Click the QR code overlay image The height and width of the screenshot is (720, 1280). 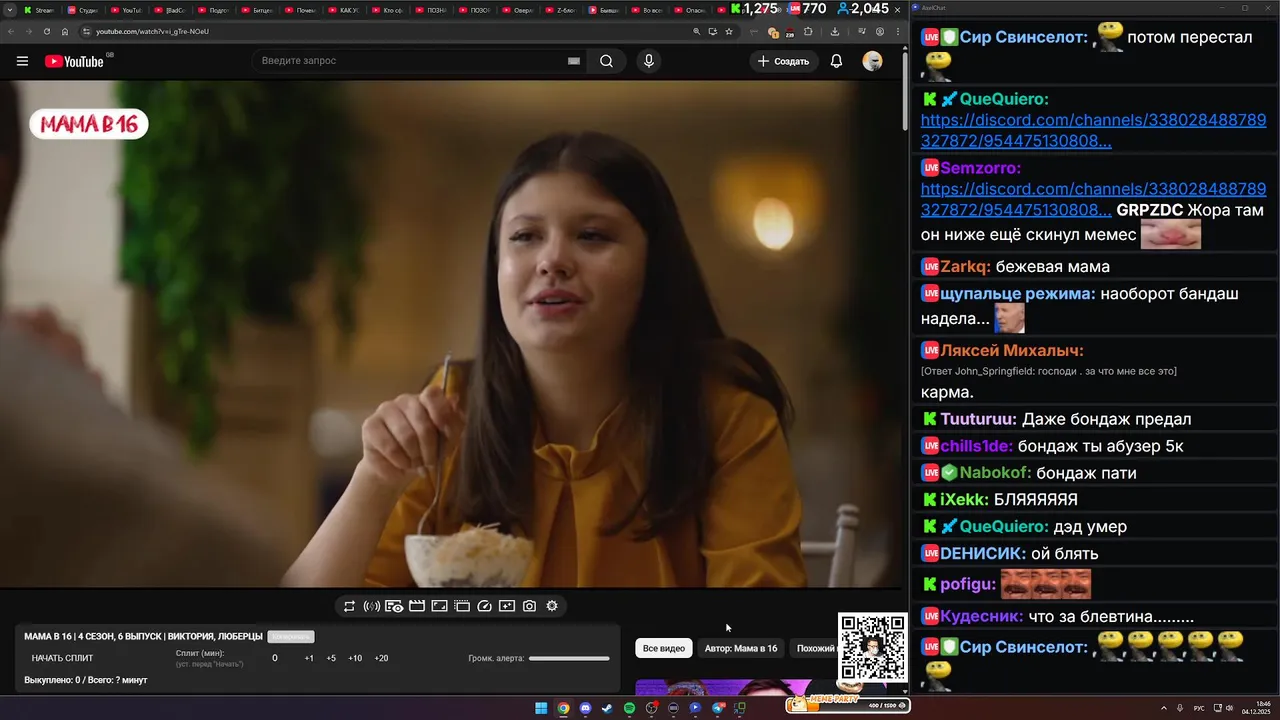(x=872, y=648)
